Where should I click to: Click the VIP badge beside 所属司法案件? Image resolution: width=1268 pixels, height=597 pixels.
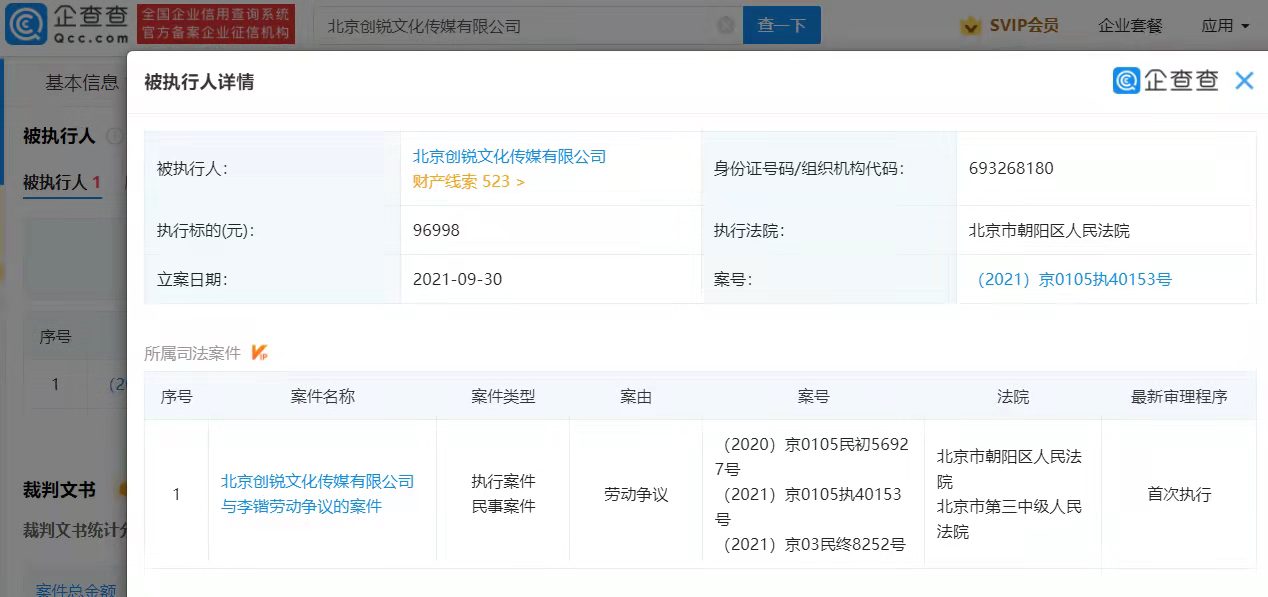pos(260,353)
